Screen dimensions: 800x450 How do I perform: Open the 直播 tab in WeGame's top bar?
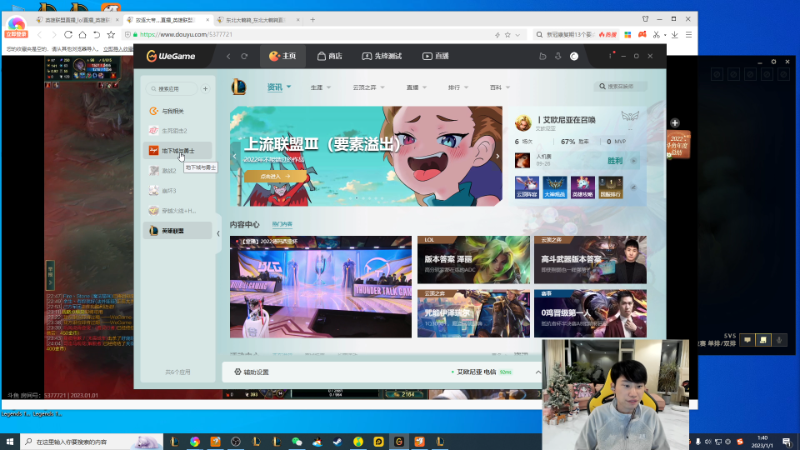coord(435,56)
